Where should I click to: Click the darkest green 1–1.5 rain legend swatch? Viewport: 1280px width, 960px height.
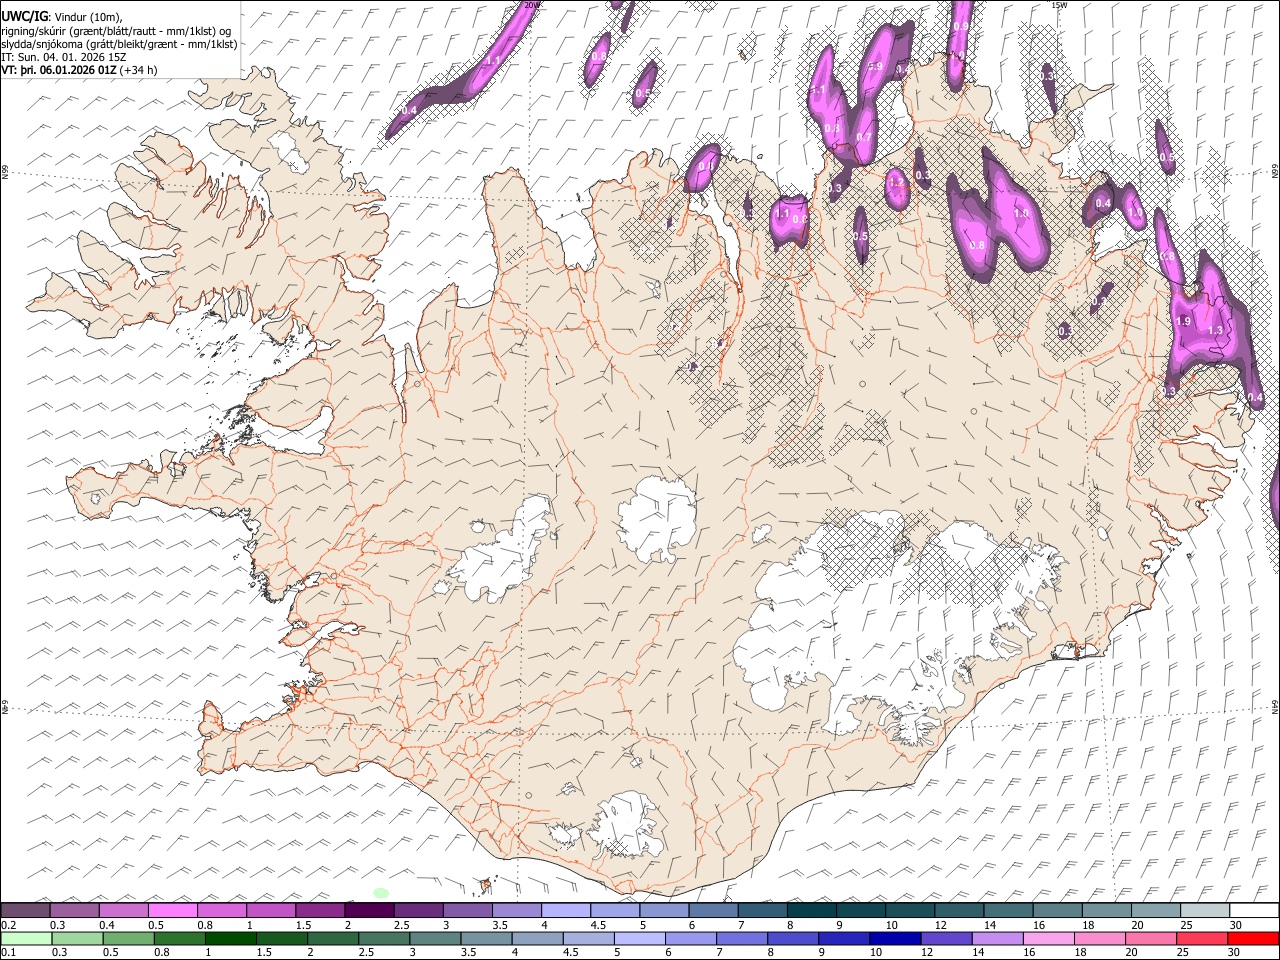tap(231, 938)
